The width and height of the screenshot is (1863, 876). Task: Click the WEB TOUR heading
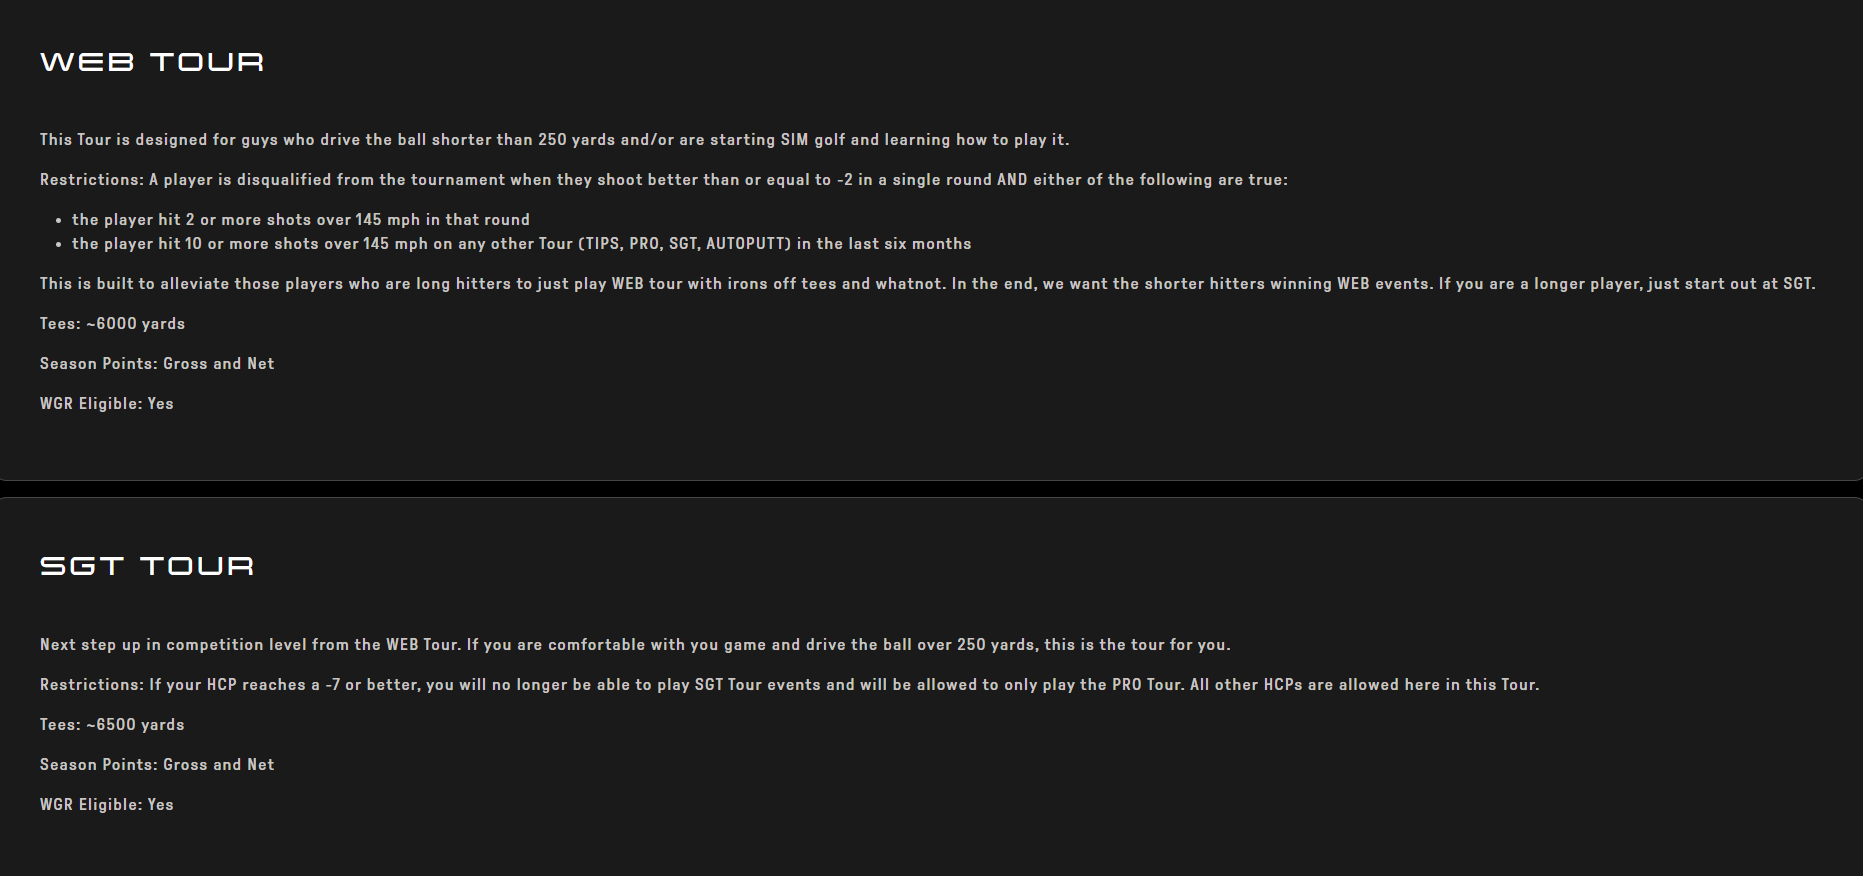pyautogui.click(x=152, y=62)
